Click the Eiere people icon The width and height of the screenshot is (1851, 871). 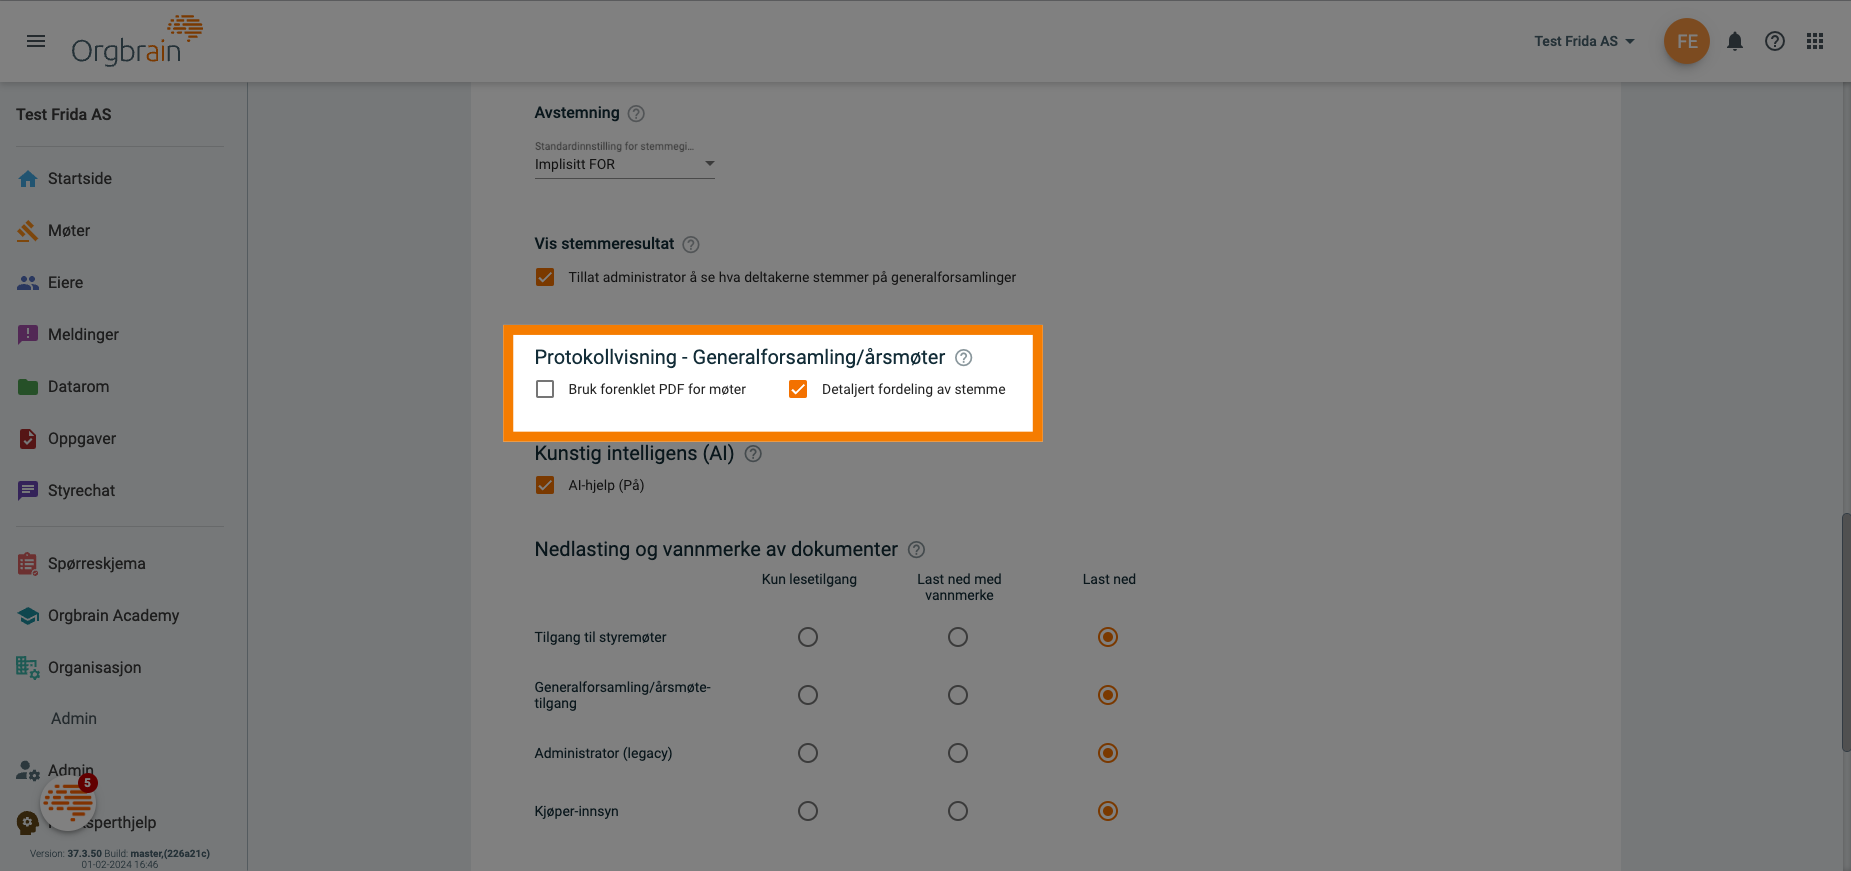click(28, 282)
